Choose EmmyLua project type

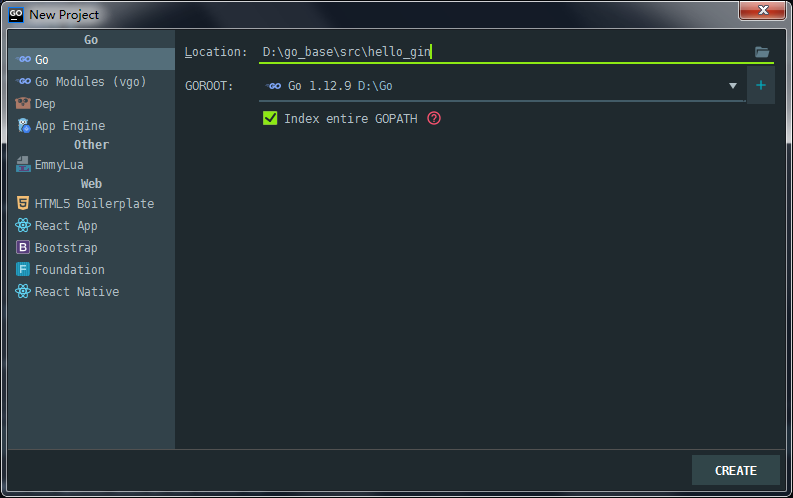[x=91, y=164]
